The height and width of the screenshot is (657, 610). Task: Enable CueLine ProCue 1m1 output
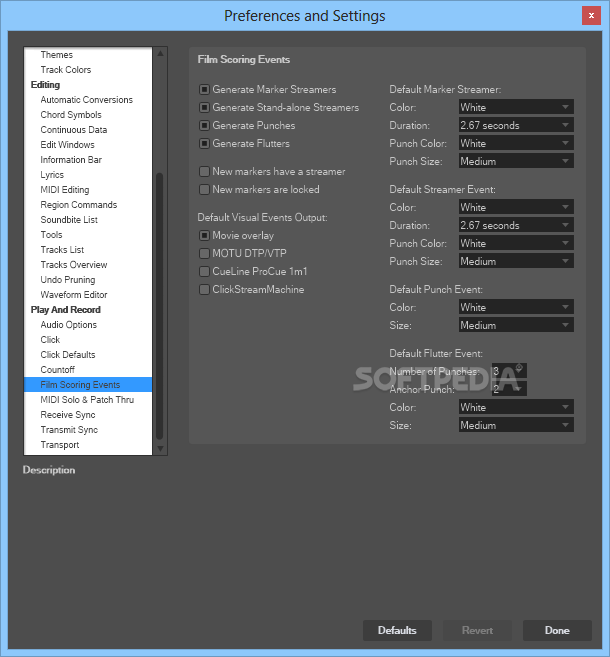coord(204,272)
